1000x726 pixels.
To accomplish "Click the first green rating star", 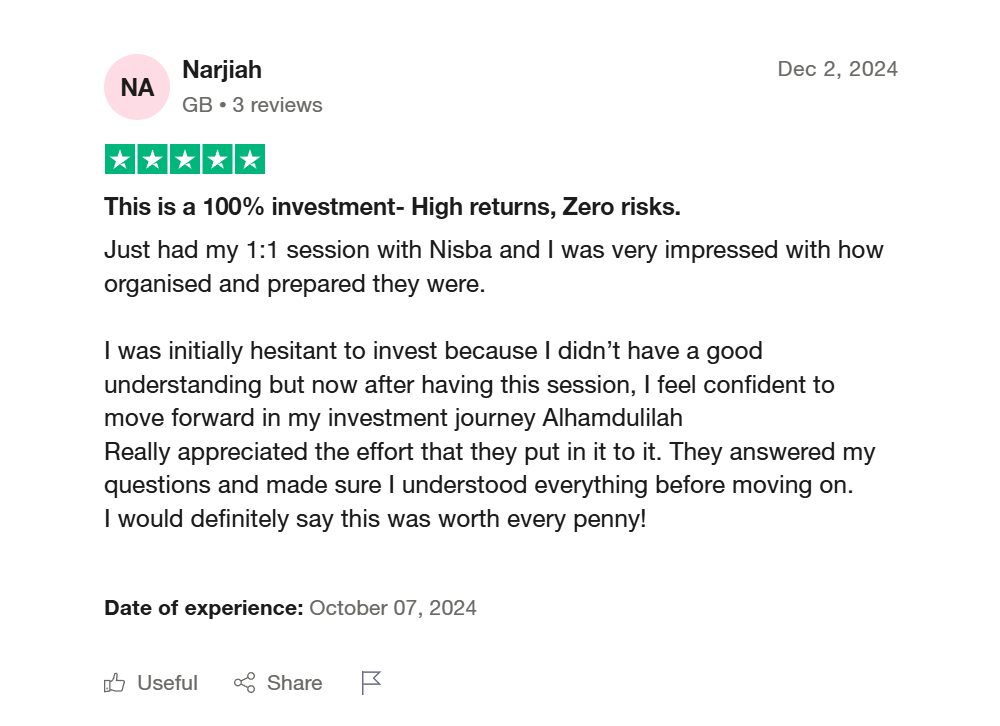I will [120, 160].
